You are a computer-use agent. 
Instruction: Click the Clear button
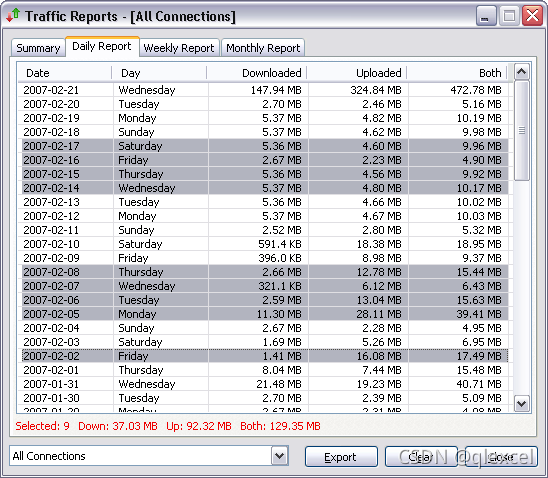(421, 456)
